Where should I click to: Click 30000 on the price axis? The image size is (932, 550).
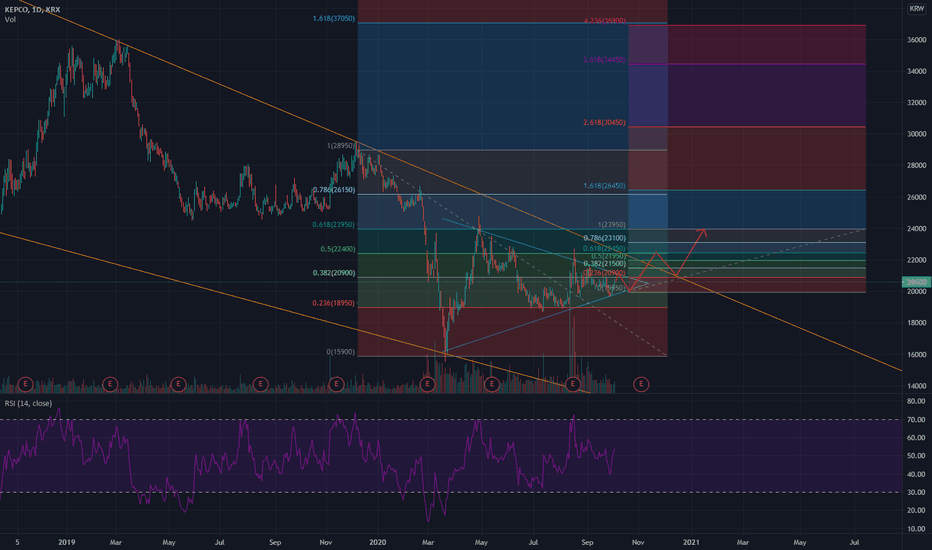917,134
